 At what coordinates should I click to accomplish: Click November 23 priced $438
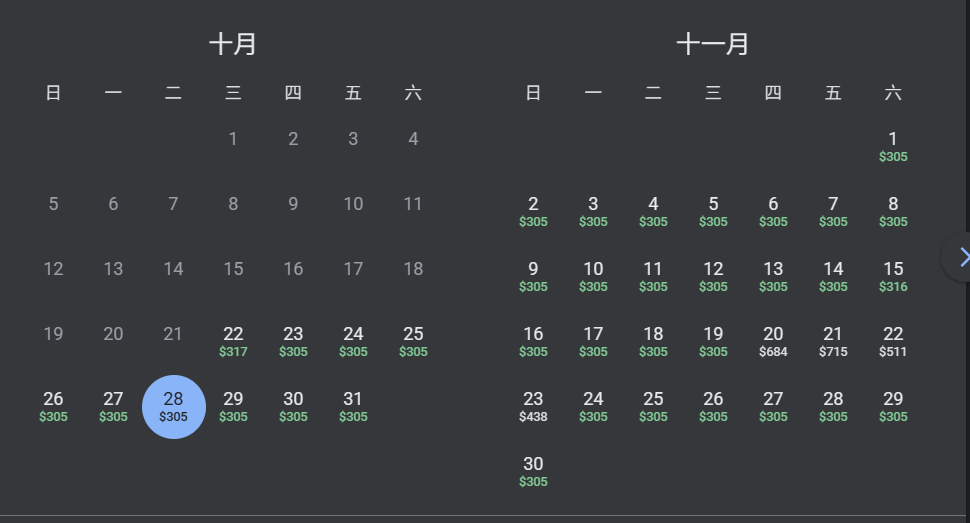[533, 407]
